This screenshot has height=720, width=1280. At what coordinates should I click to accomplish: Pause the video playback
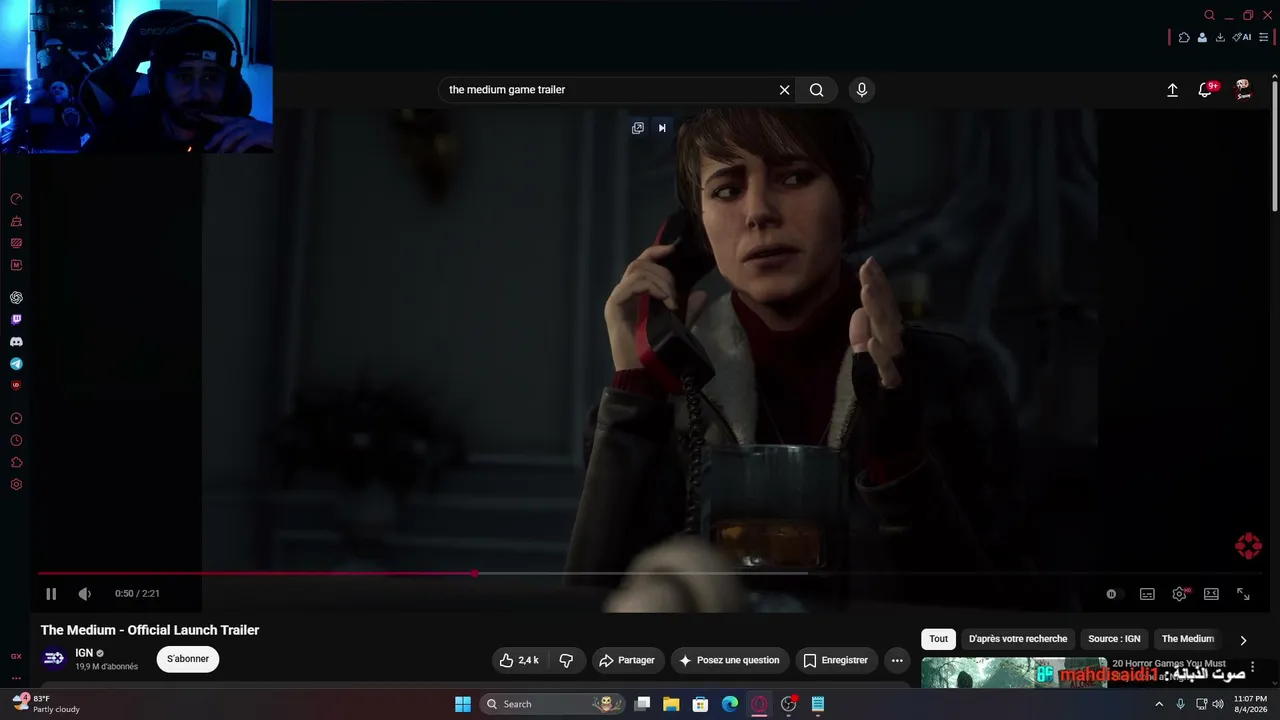point(51,594)
